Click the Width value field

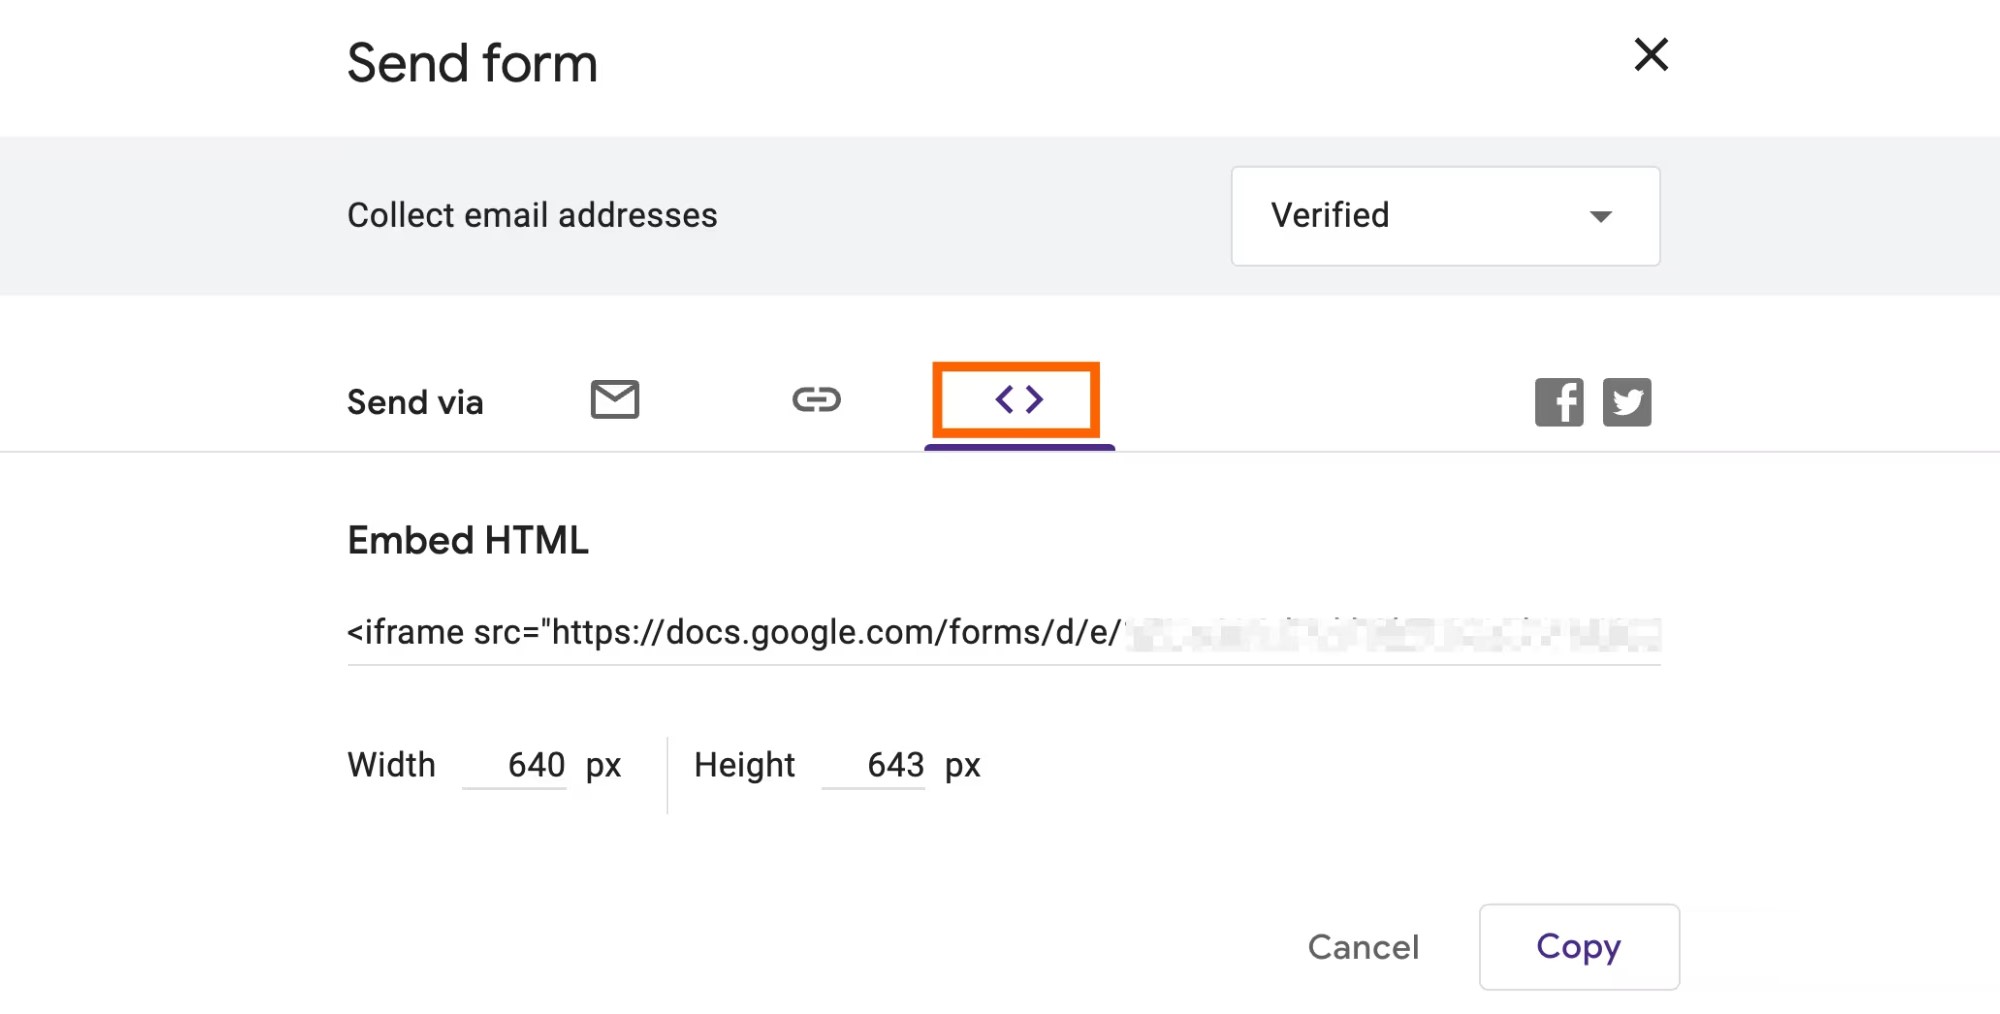coord(515,766)
